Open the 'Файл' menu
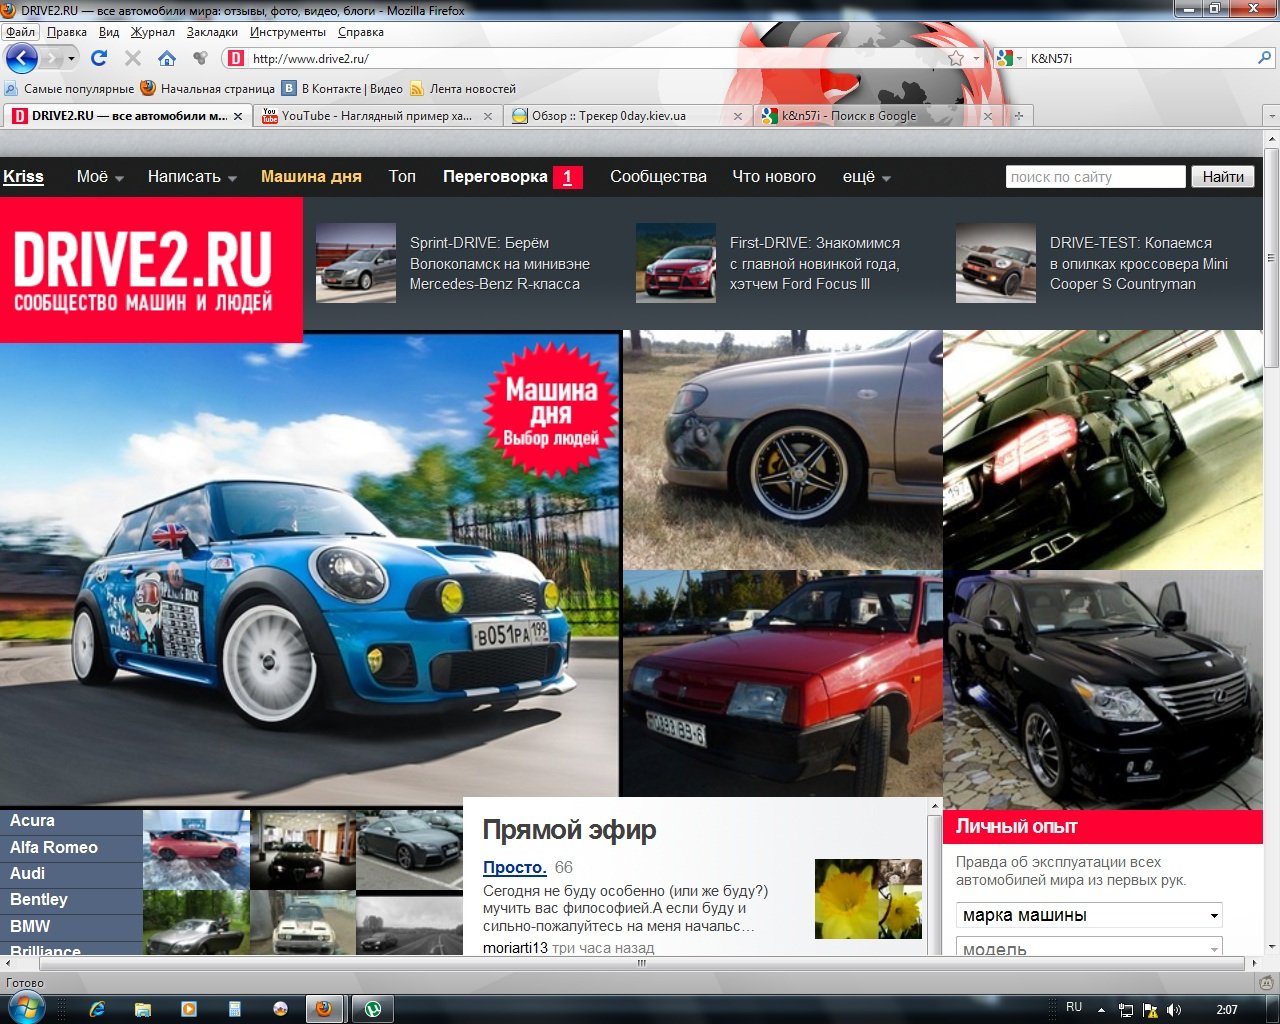Image resolution: width=1280 pixels, height=1024 pixels. click(x=20, y=32)
